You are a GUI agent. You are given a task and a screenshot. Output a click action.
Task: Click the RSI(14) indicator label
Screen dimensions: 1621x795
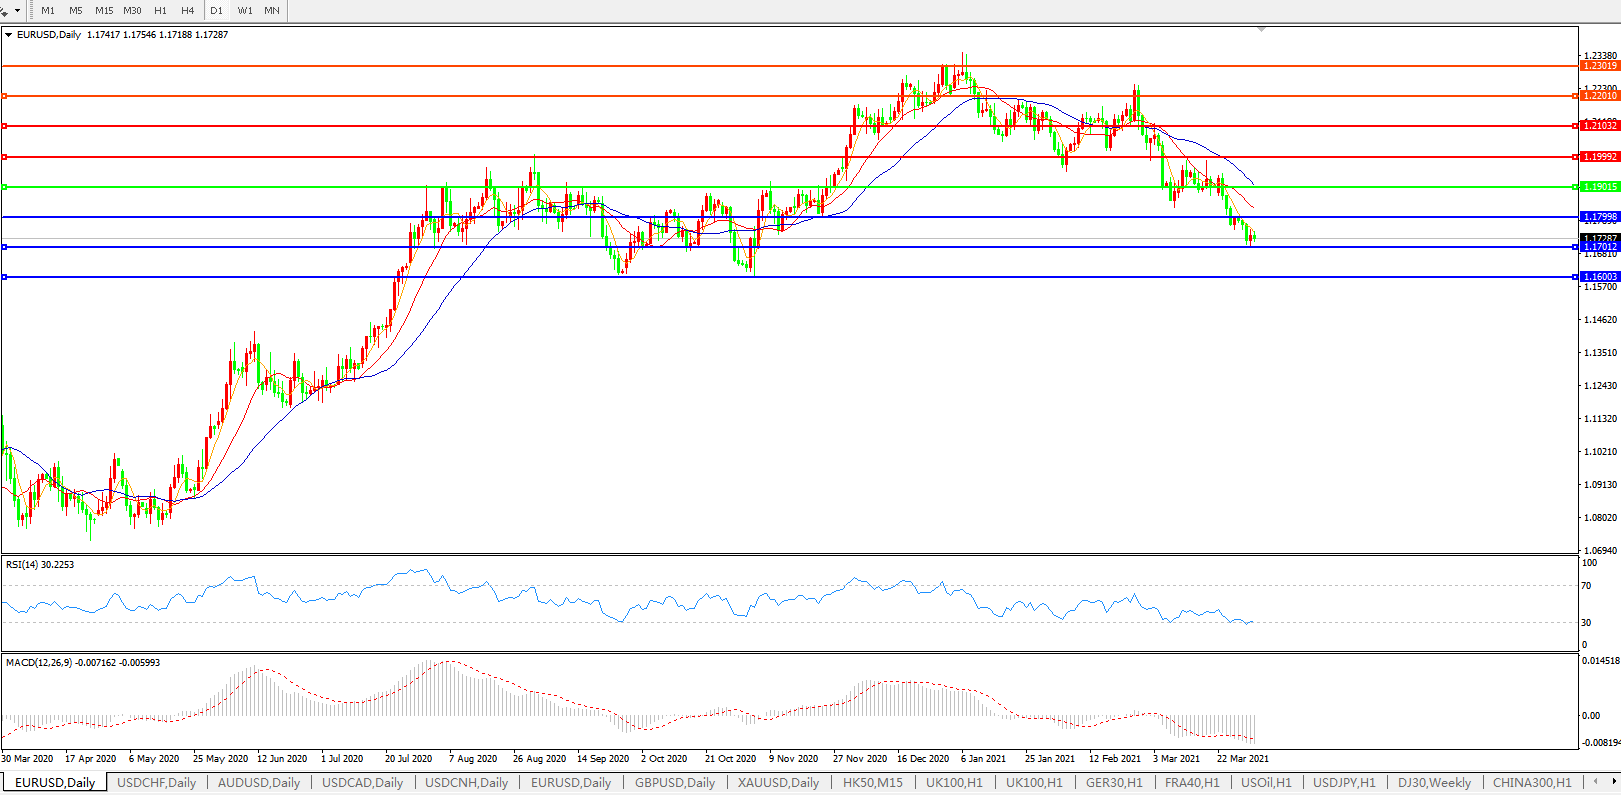pos(40,565)
